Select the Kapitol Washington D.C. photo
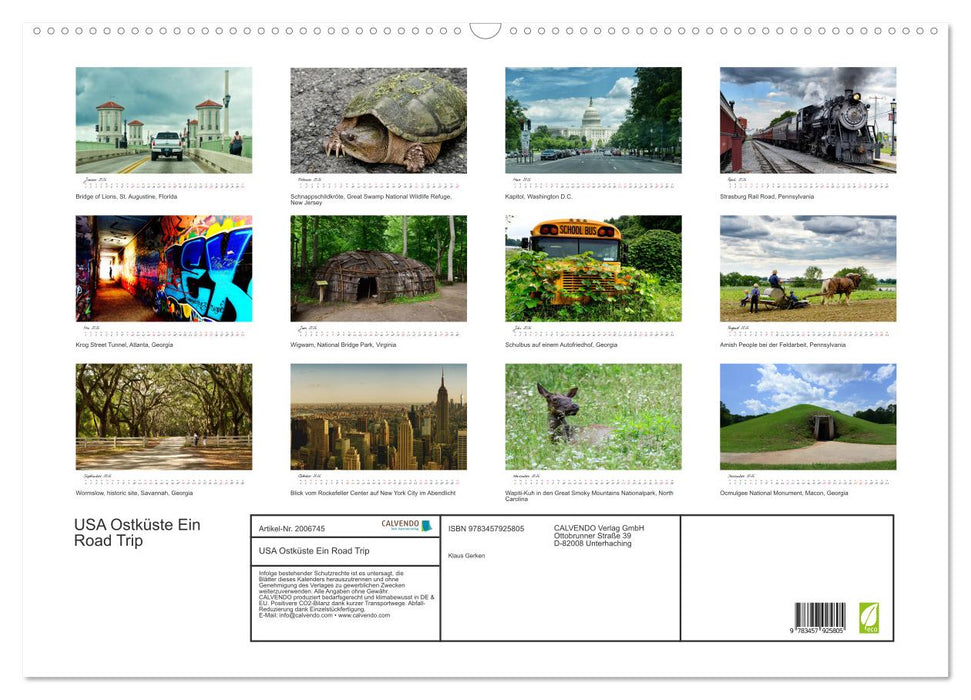This screenshot has width=971, height=700. 592,120
